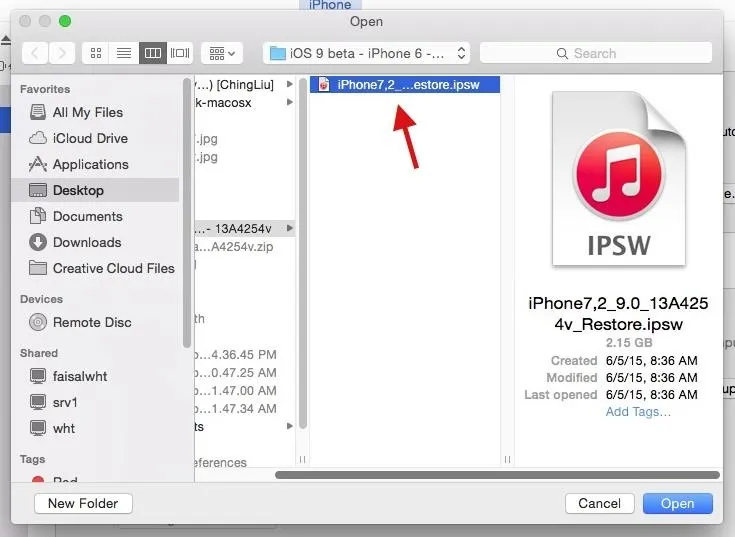Open the item arrangement dropdown
Viewport: 735px width, 537px height.
[221, 53]
